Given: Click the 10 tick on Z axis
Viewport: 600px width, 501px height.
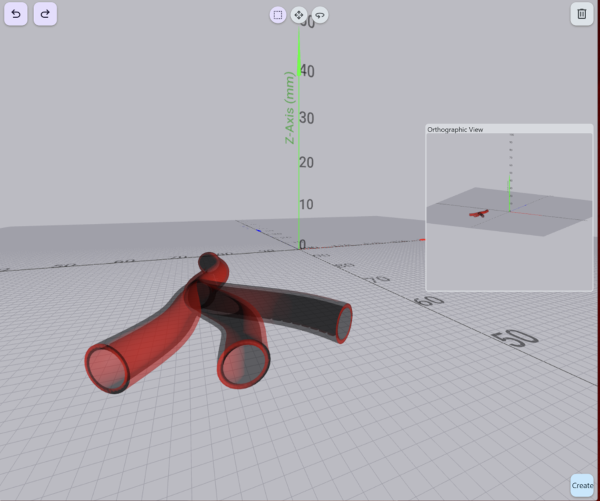Looking at the screenshot, I should coord(307,204).
